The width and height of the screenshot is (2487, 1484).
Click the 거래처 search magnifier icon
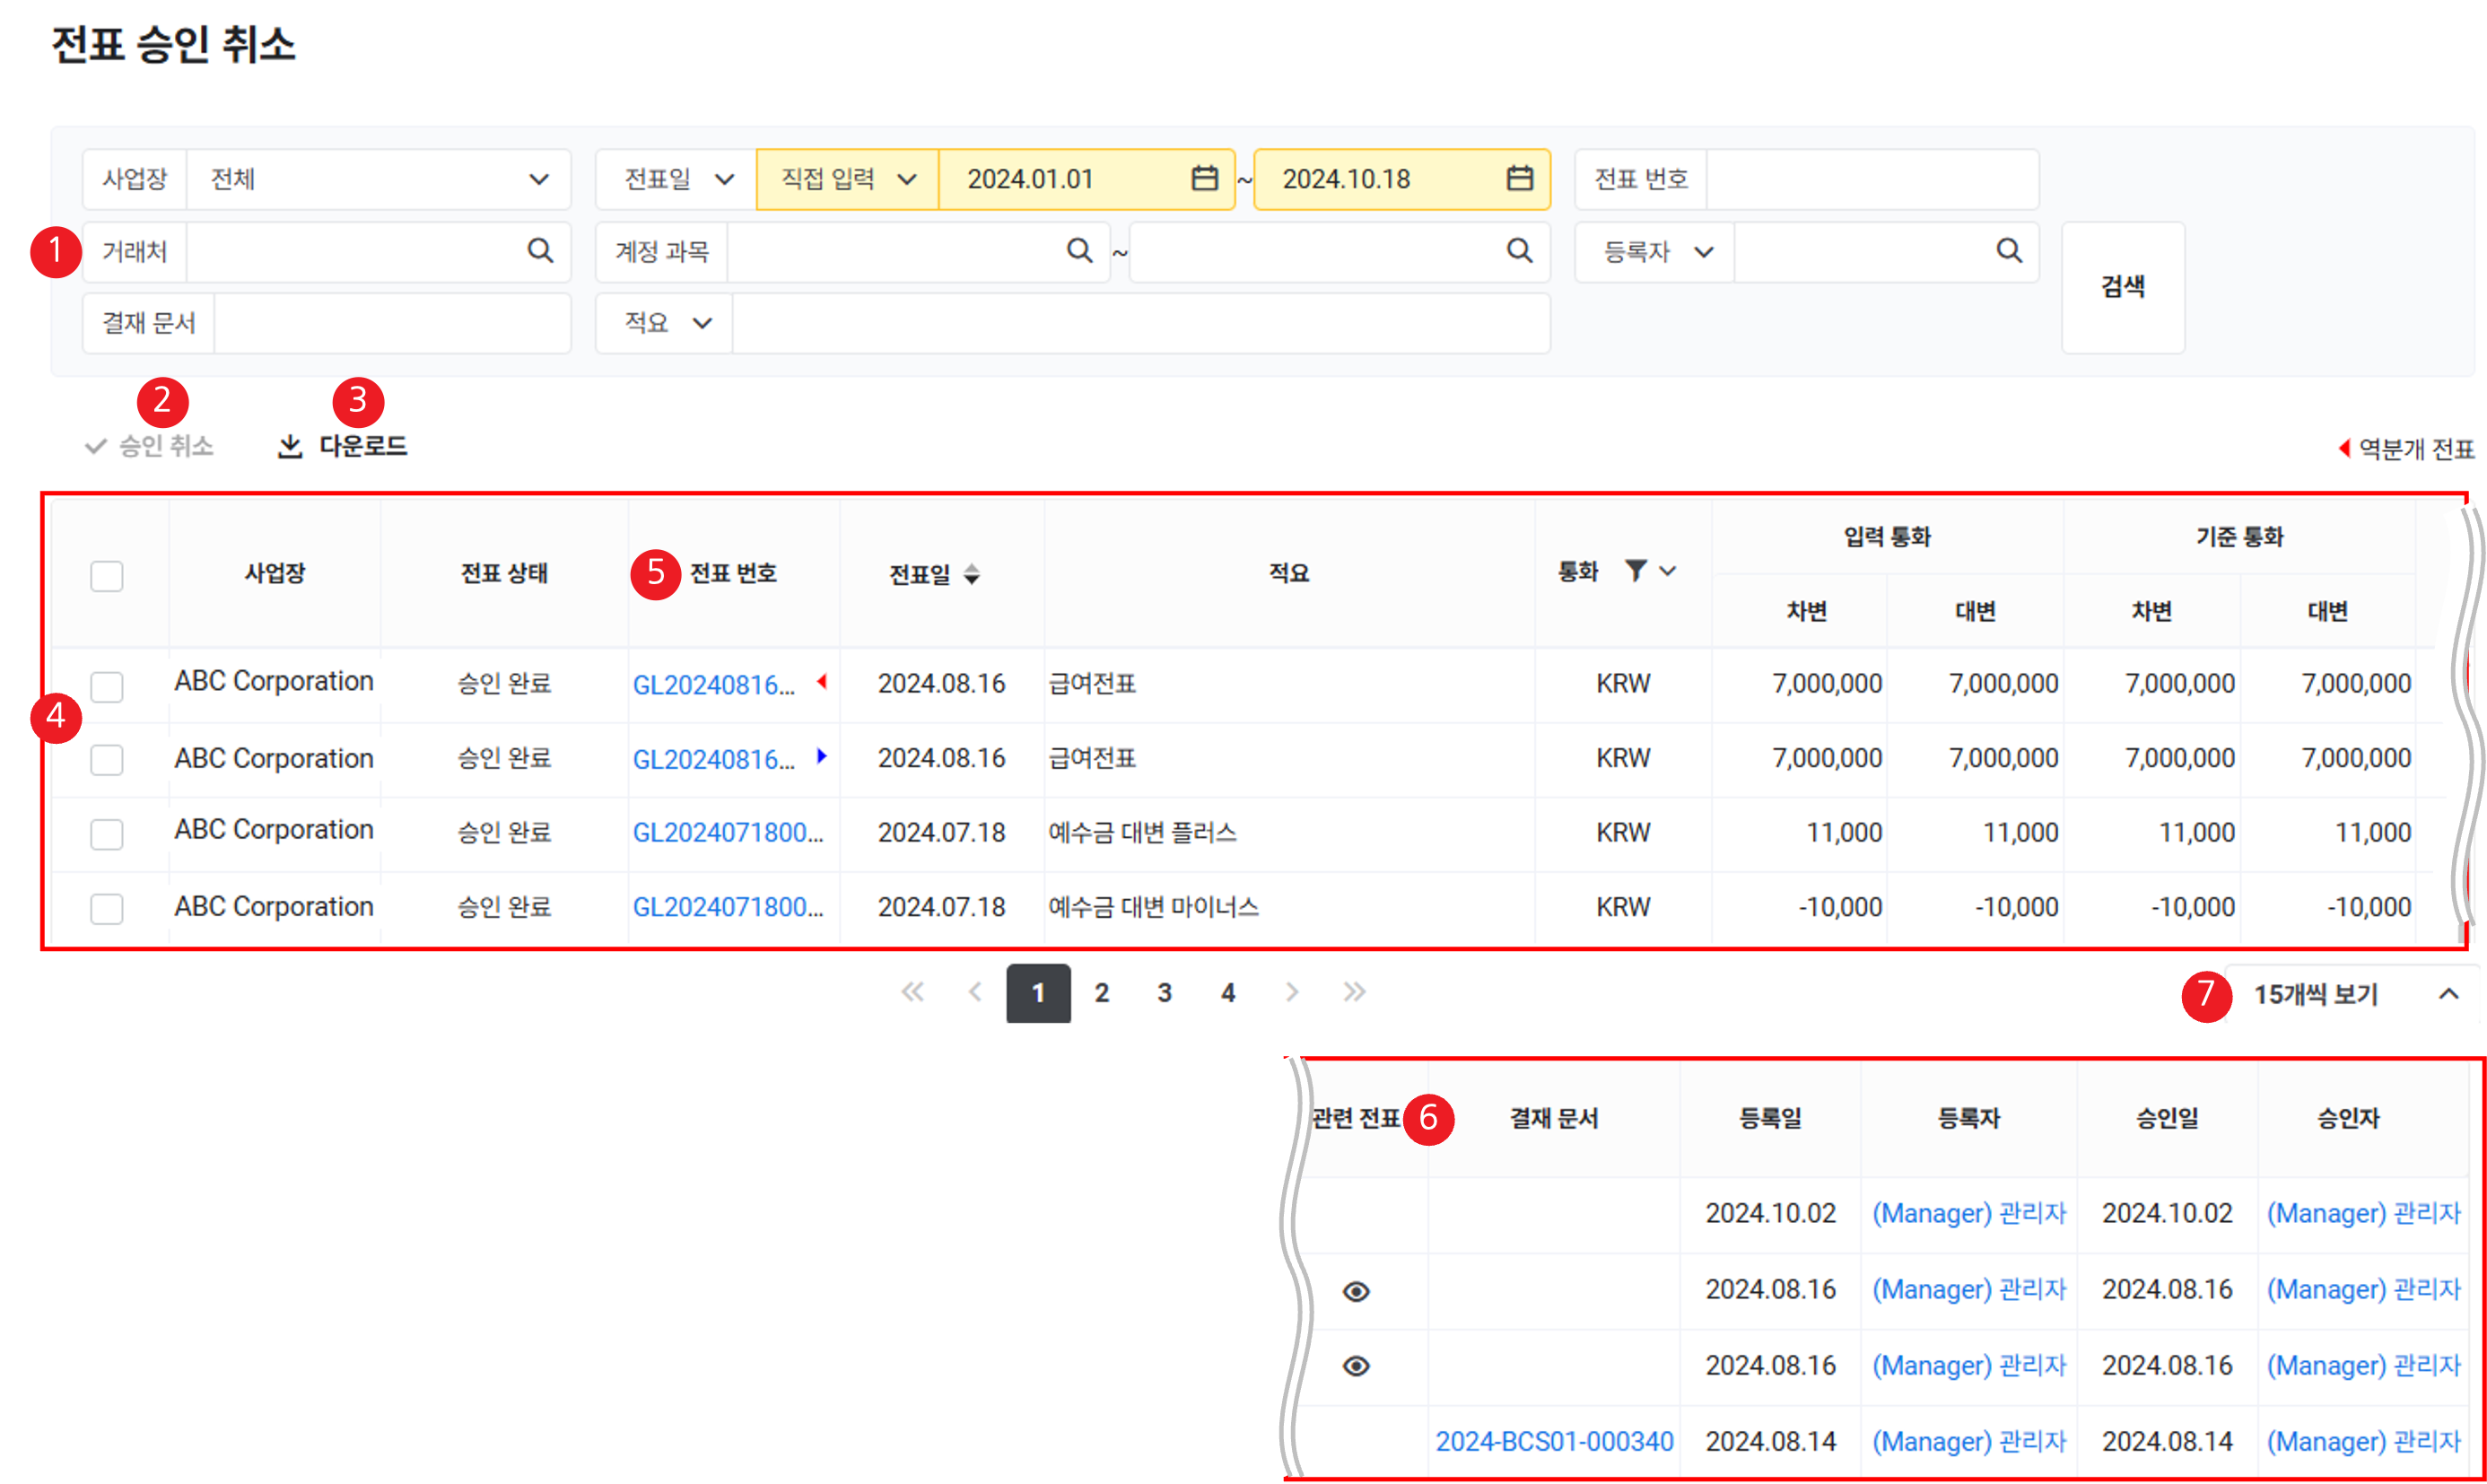(540, 250)
